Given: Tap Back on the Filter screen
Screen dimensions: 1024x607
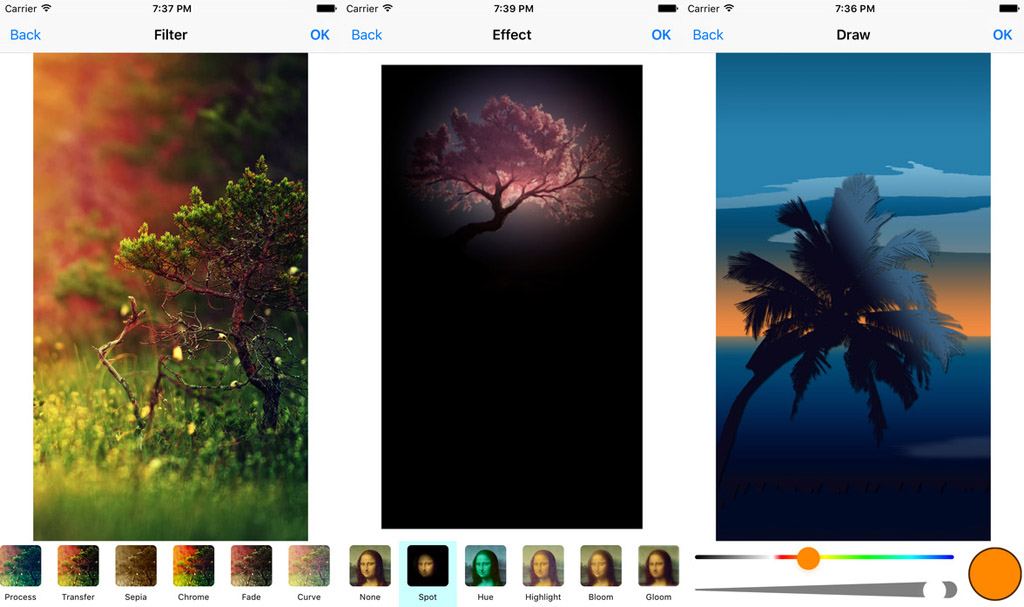Looking at the screenshot, I should (25, 35).
